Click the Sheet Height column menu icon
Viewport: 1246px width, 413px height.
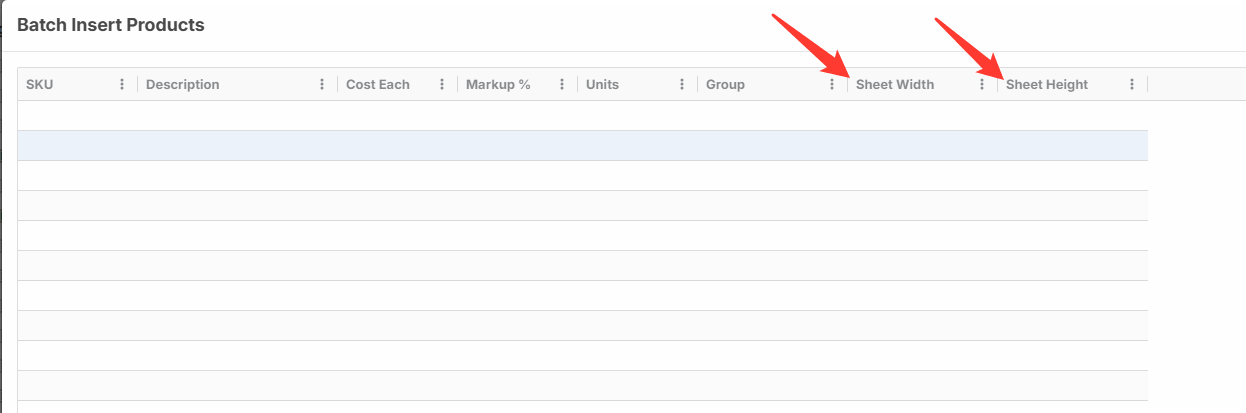click(1132, 85)
